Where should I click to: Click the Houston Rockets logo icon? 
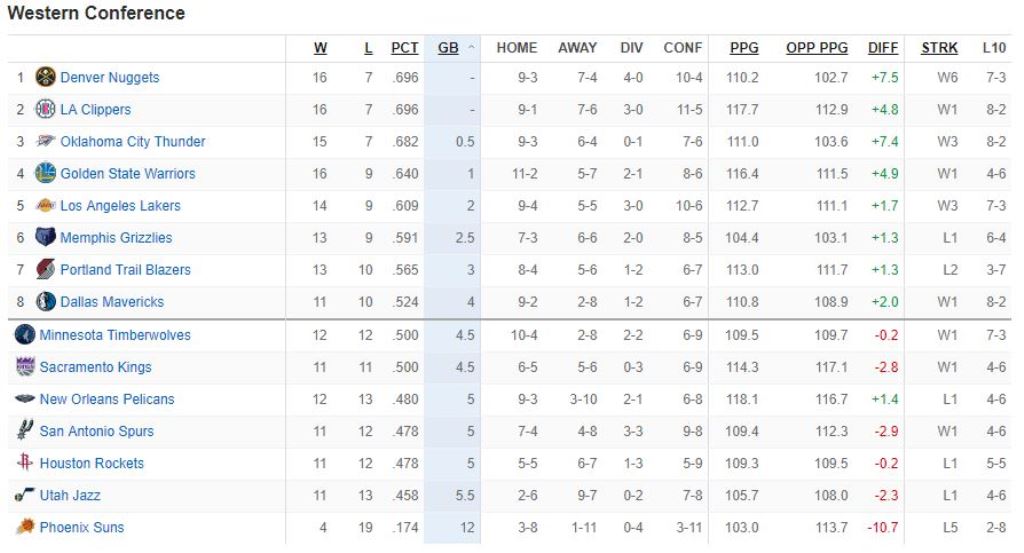pos(25,463)
